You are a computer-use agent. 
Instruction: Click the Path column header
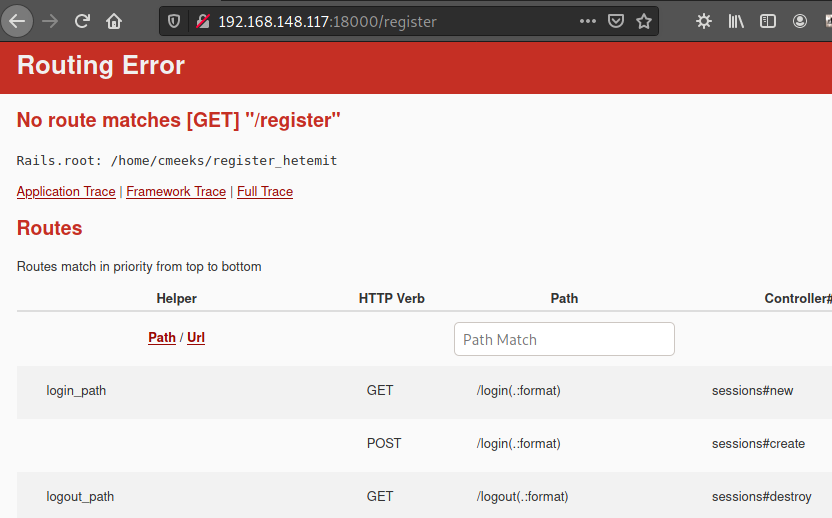(x=564, y=298)
